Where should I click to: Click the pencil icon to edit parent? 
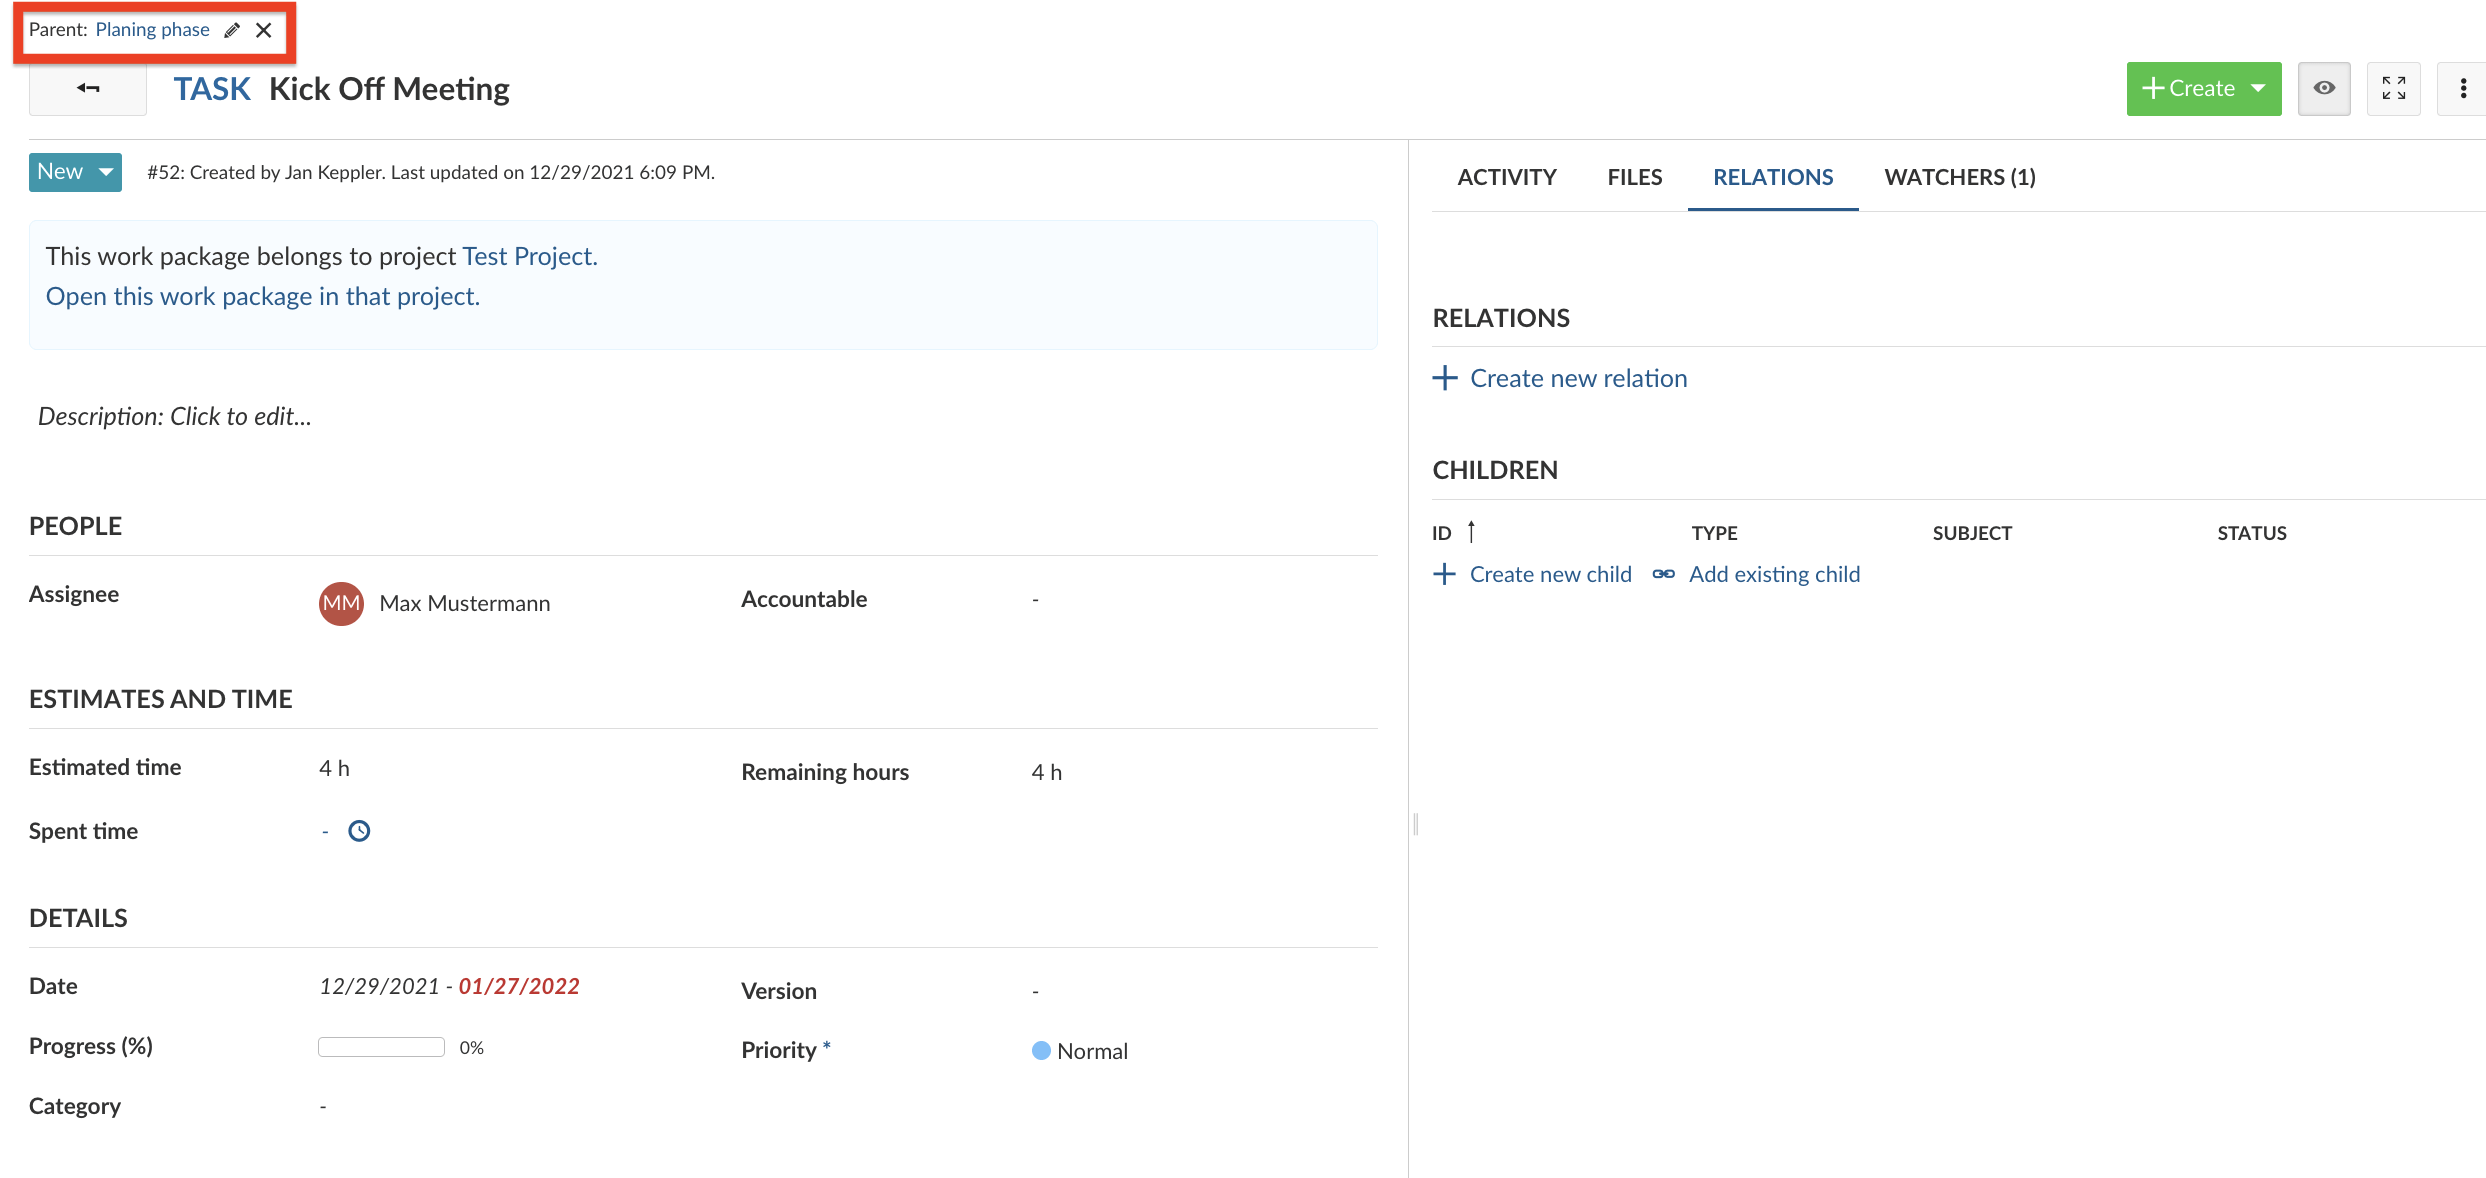(x=232, y=30)
